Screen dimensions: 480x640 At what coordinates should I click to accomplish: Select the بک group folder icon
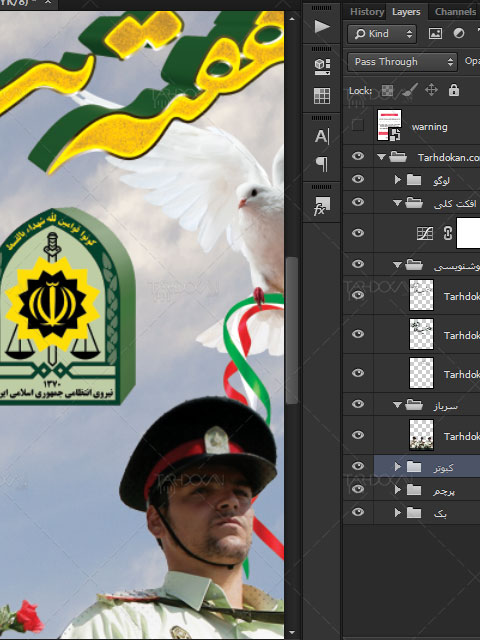tap(414, 512)
